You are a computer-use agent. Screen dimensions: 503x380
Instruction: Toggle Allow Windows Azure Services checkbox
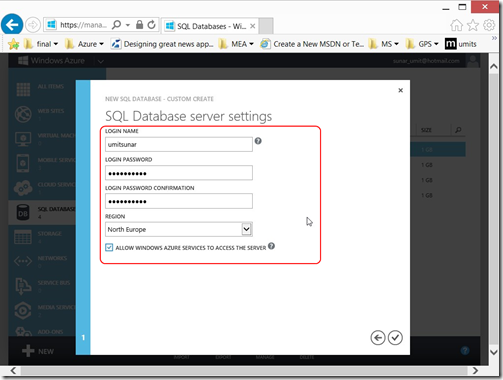click(x=109, y=247)
